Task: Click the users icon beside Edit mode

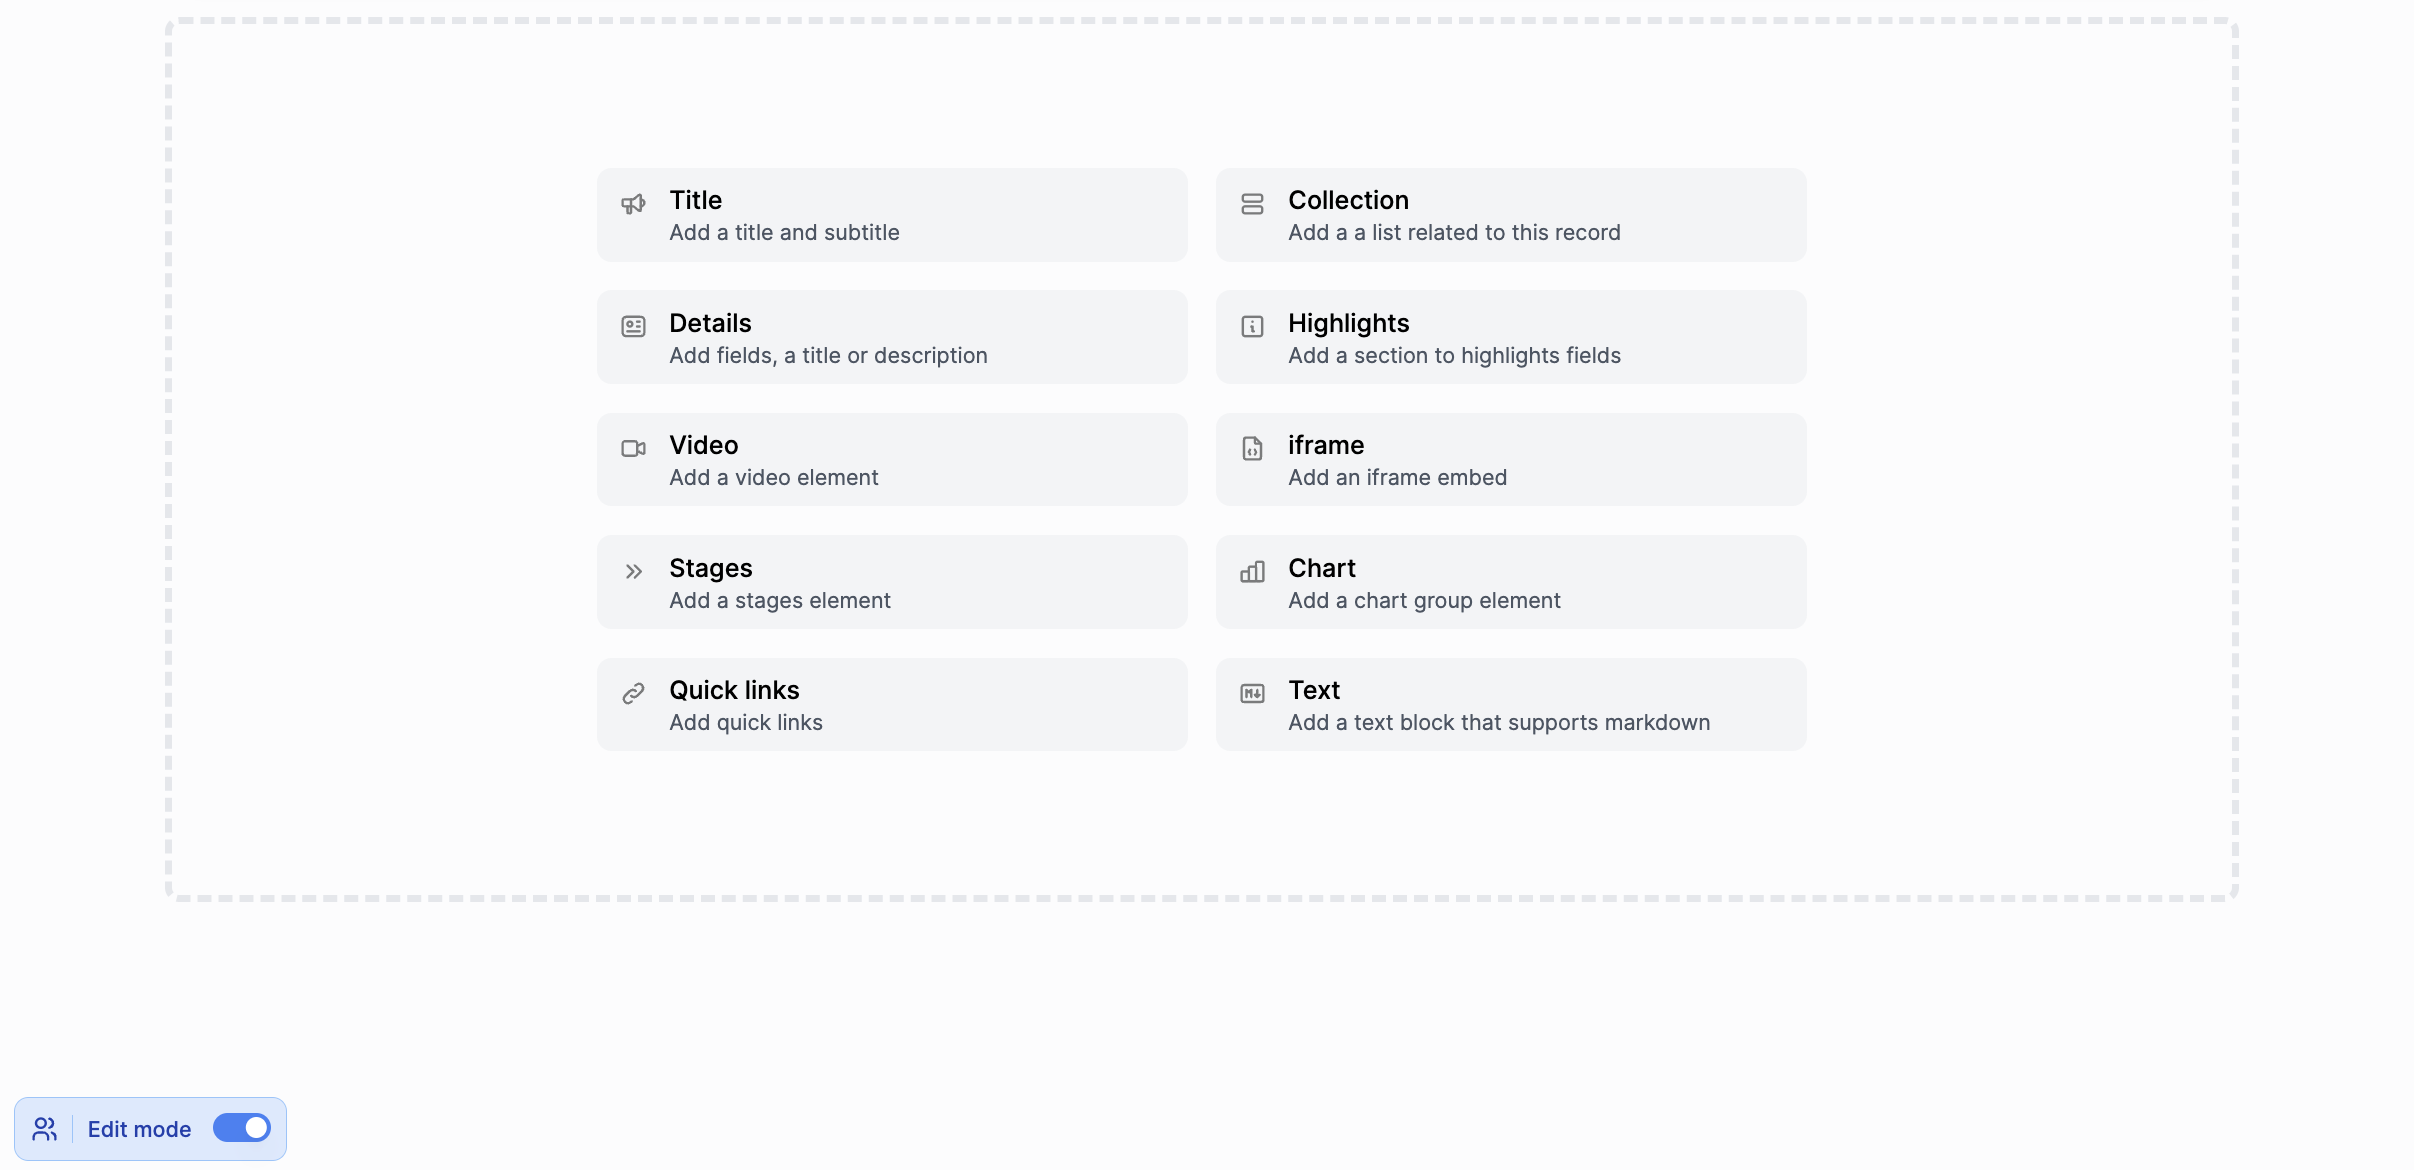Action: 45,1129
